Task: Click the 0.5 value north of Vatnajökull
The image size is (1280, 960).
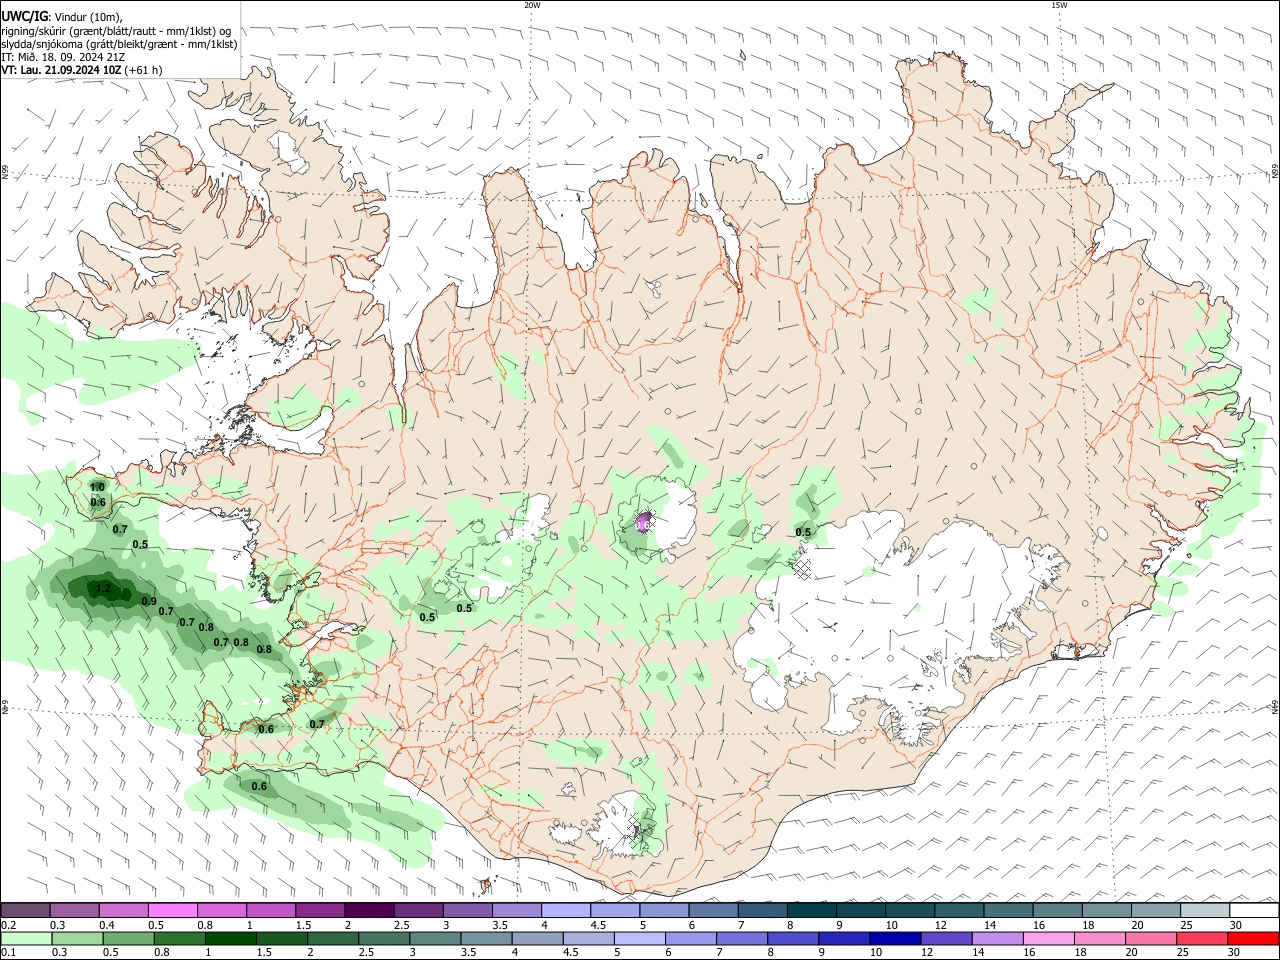Action: pyautogui.click(x=803, y=533)
